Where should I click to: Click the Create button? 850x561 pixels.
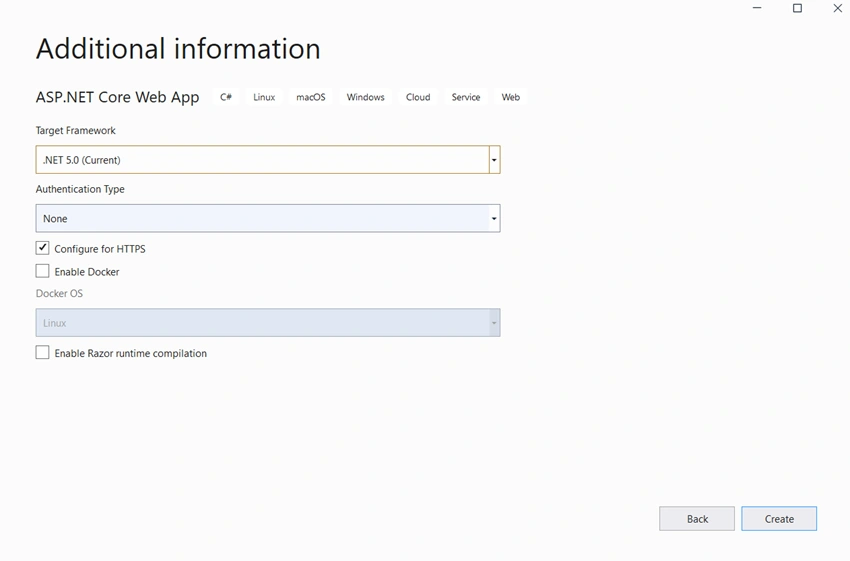(x=779, y=519)
